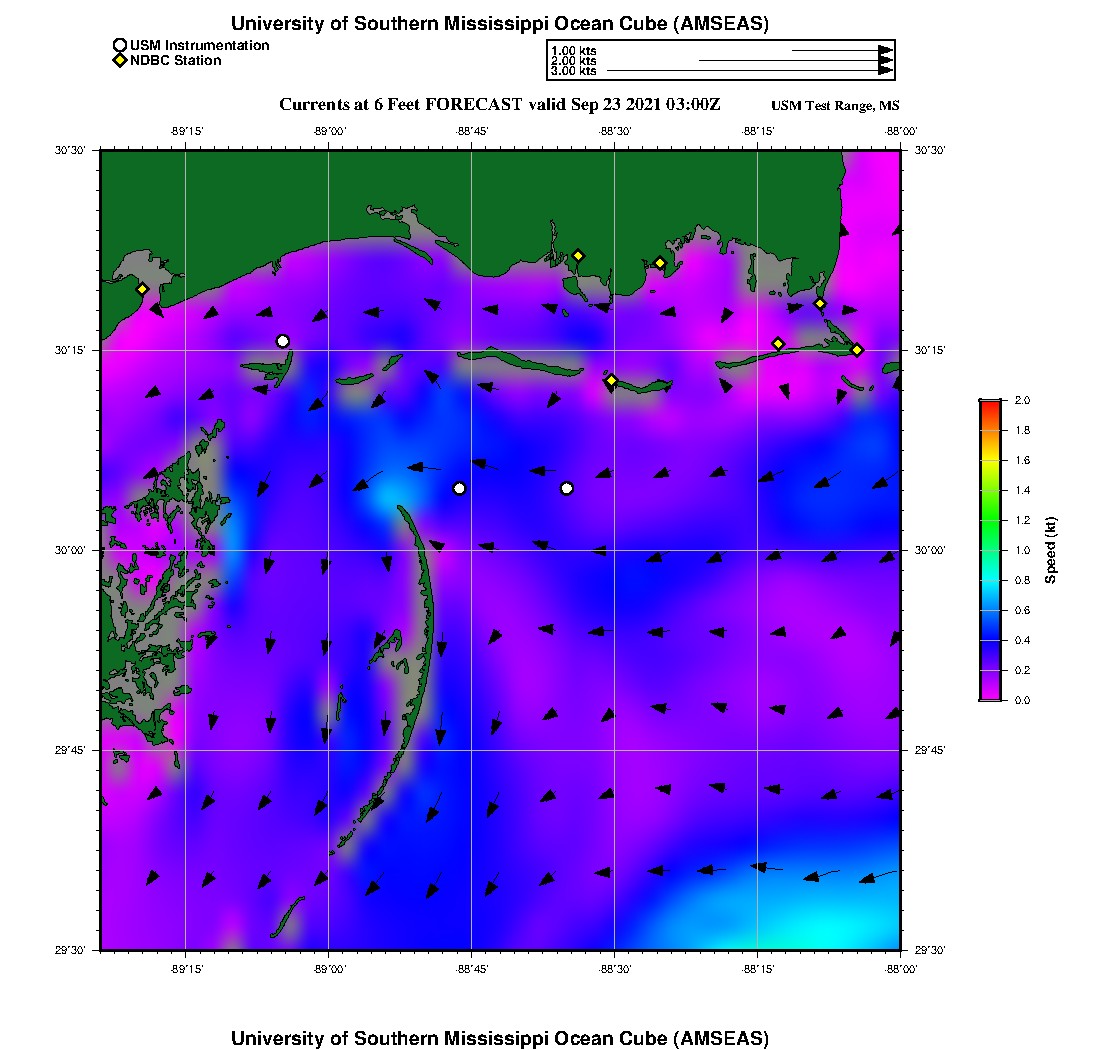Click the "USM Test Range, MS" label
Viewport: 1100px width, 1050px height.
[x=835, y=106]
